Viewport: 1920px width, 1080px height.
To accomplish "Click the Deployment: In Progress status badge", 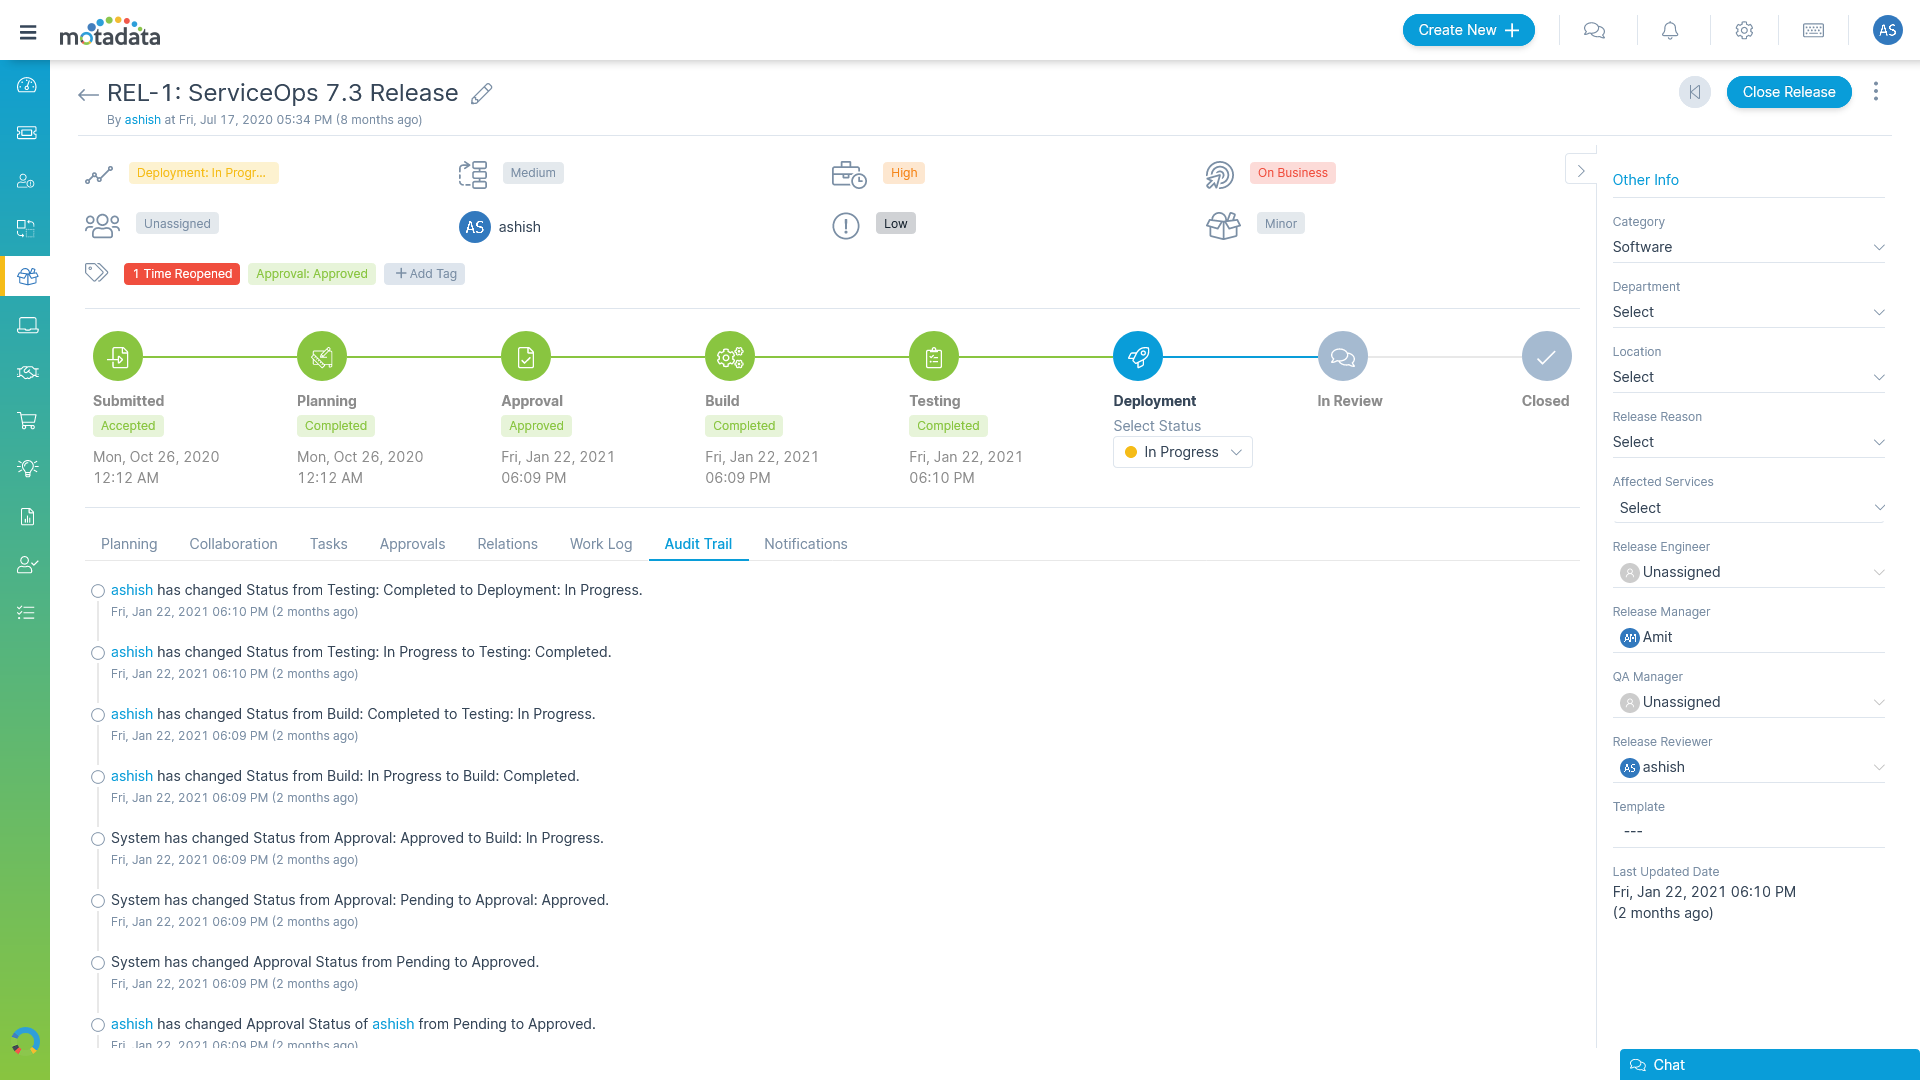I will [203, 173].
